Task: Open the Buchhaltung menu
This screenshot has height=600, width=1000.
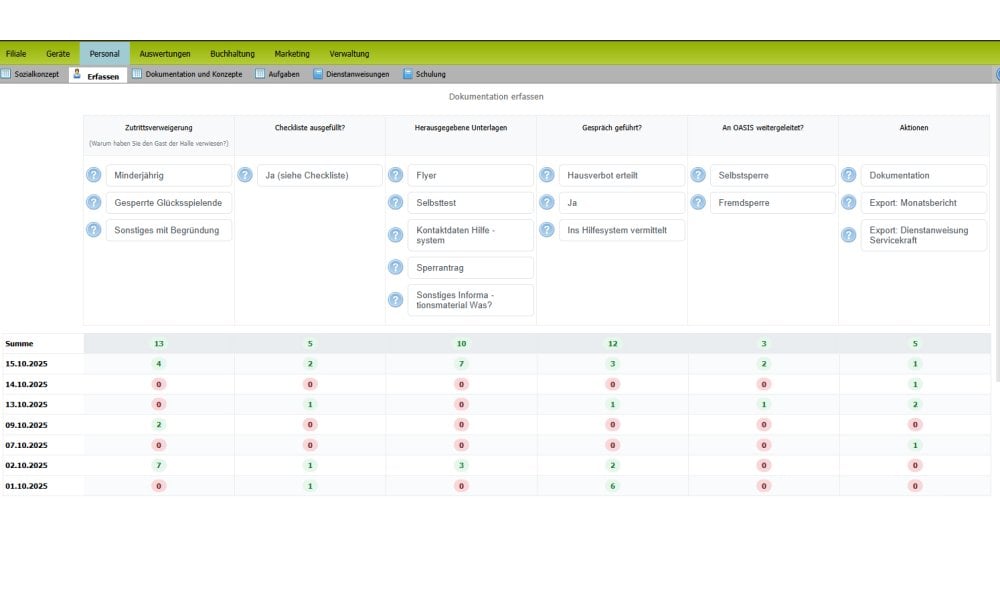Action: coord(232,54)
